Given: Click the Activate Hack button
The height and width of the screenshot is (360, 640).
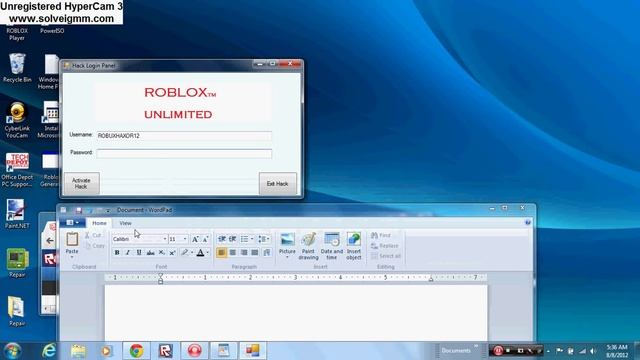Looking at the screenshot, I should coord(81,183).
